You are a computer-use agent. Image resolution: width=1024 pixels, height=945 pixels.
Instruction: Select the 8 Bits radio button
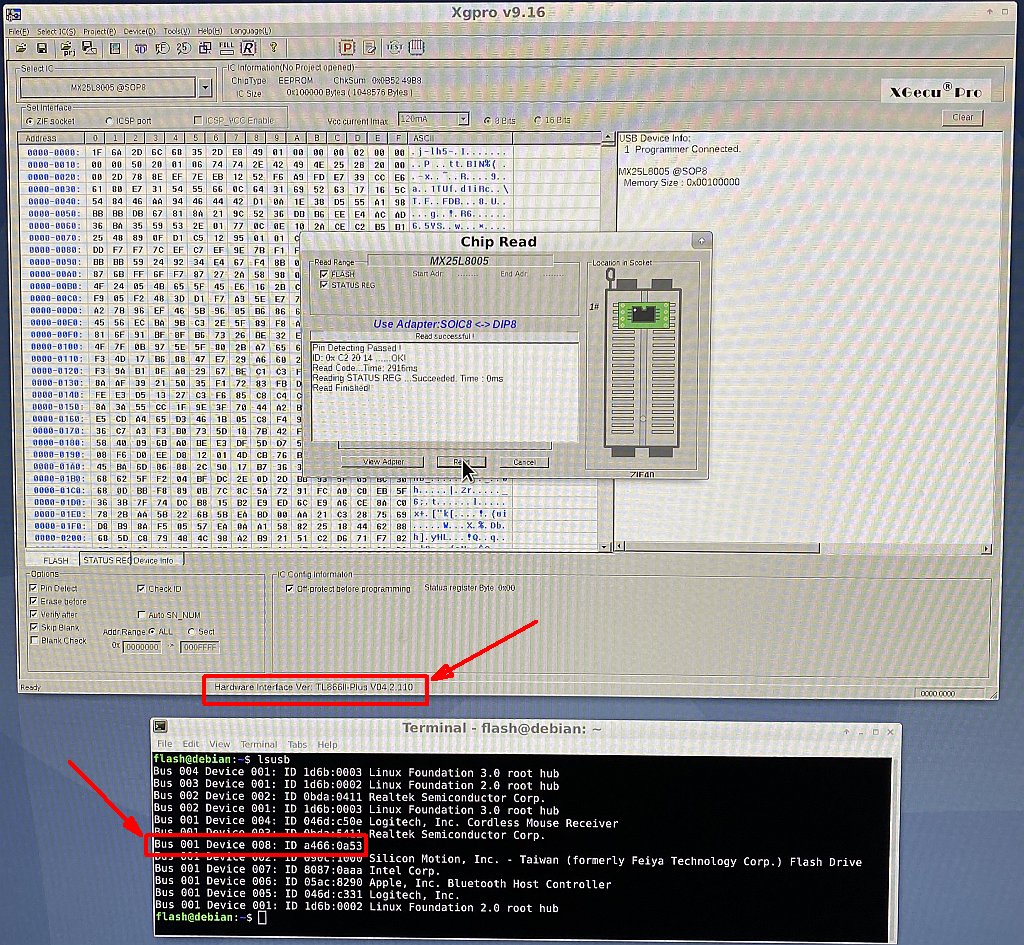coord(487,121)
